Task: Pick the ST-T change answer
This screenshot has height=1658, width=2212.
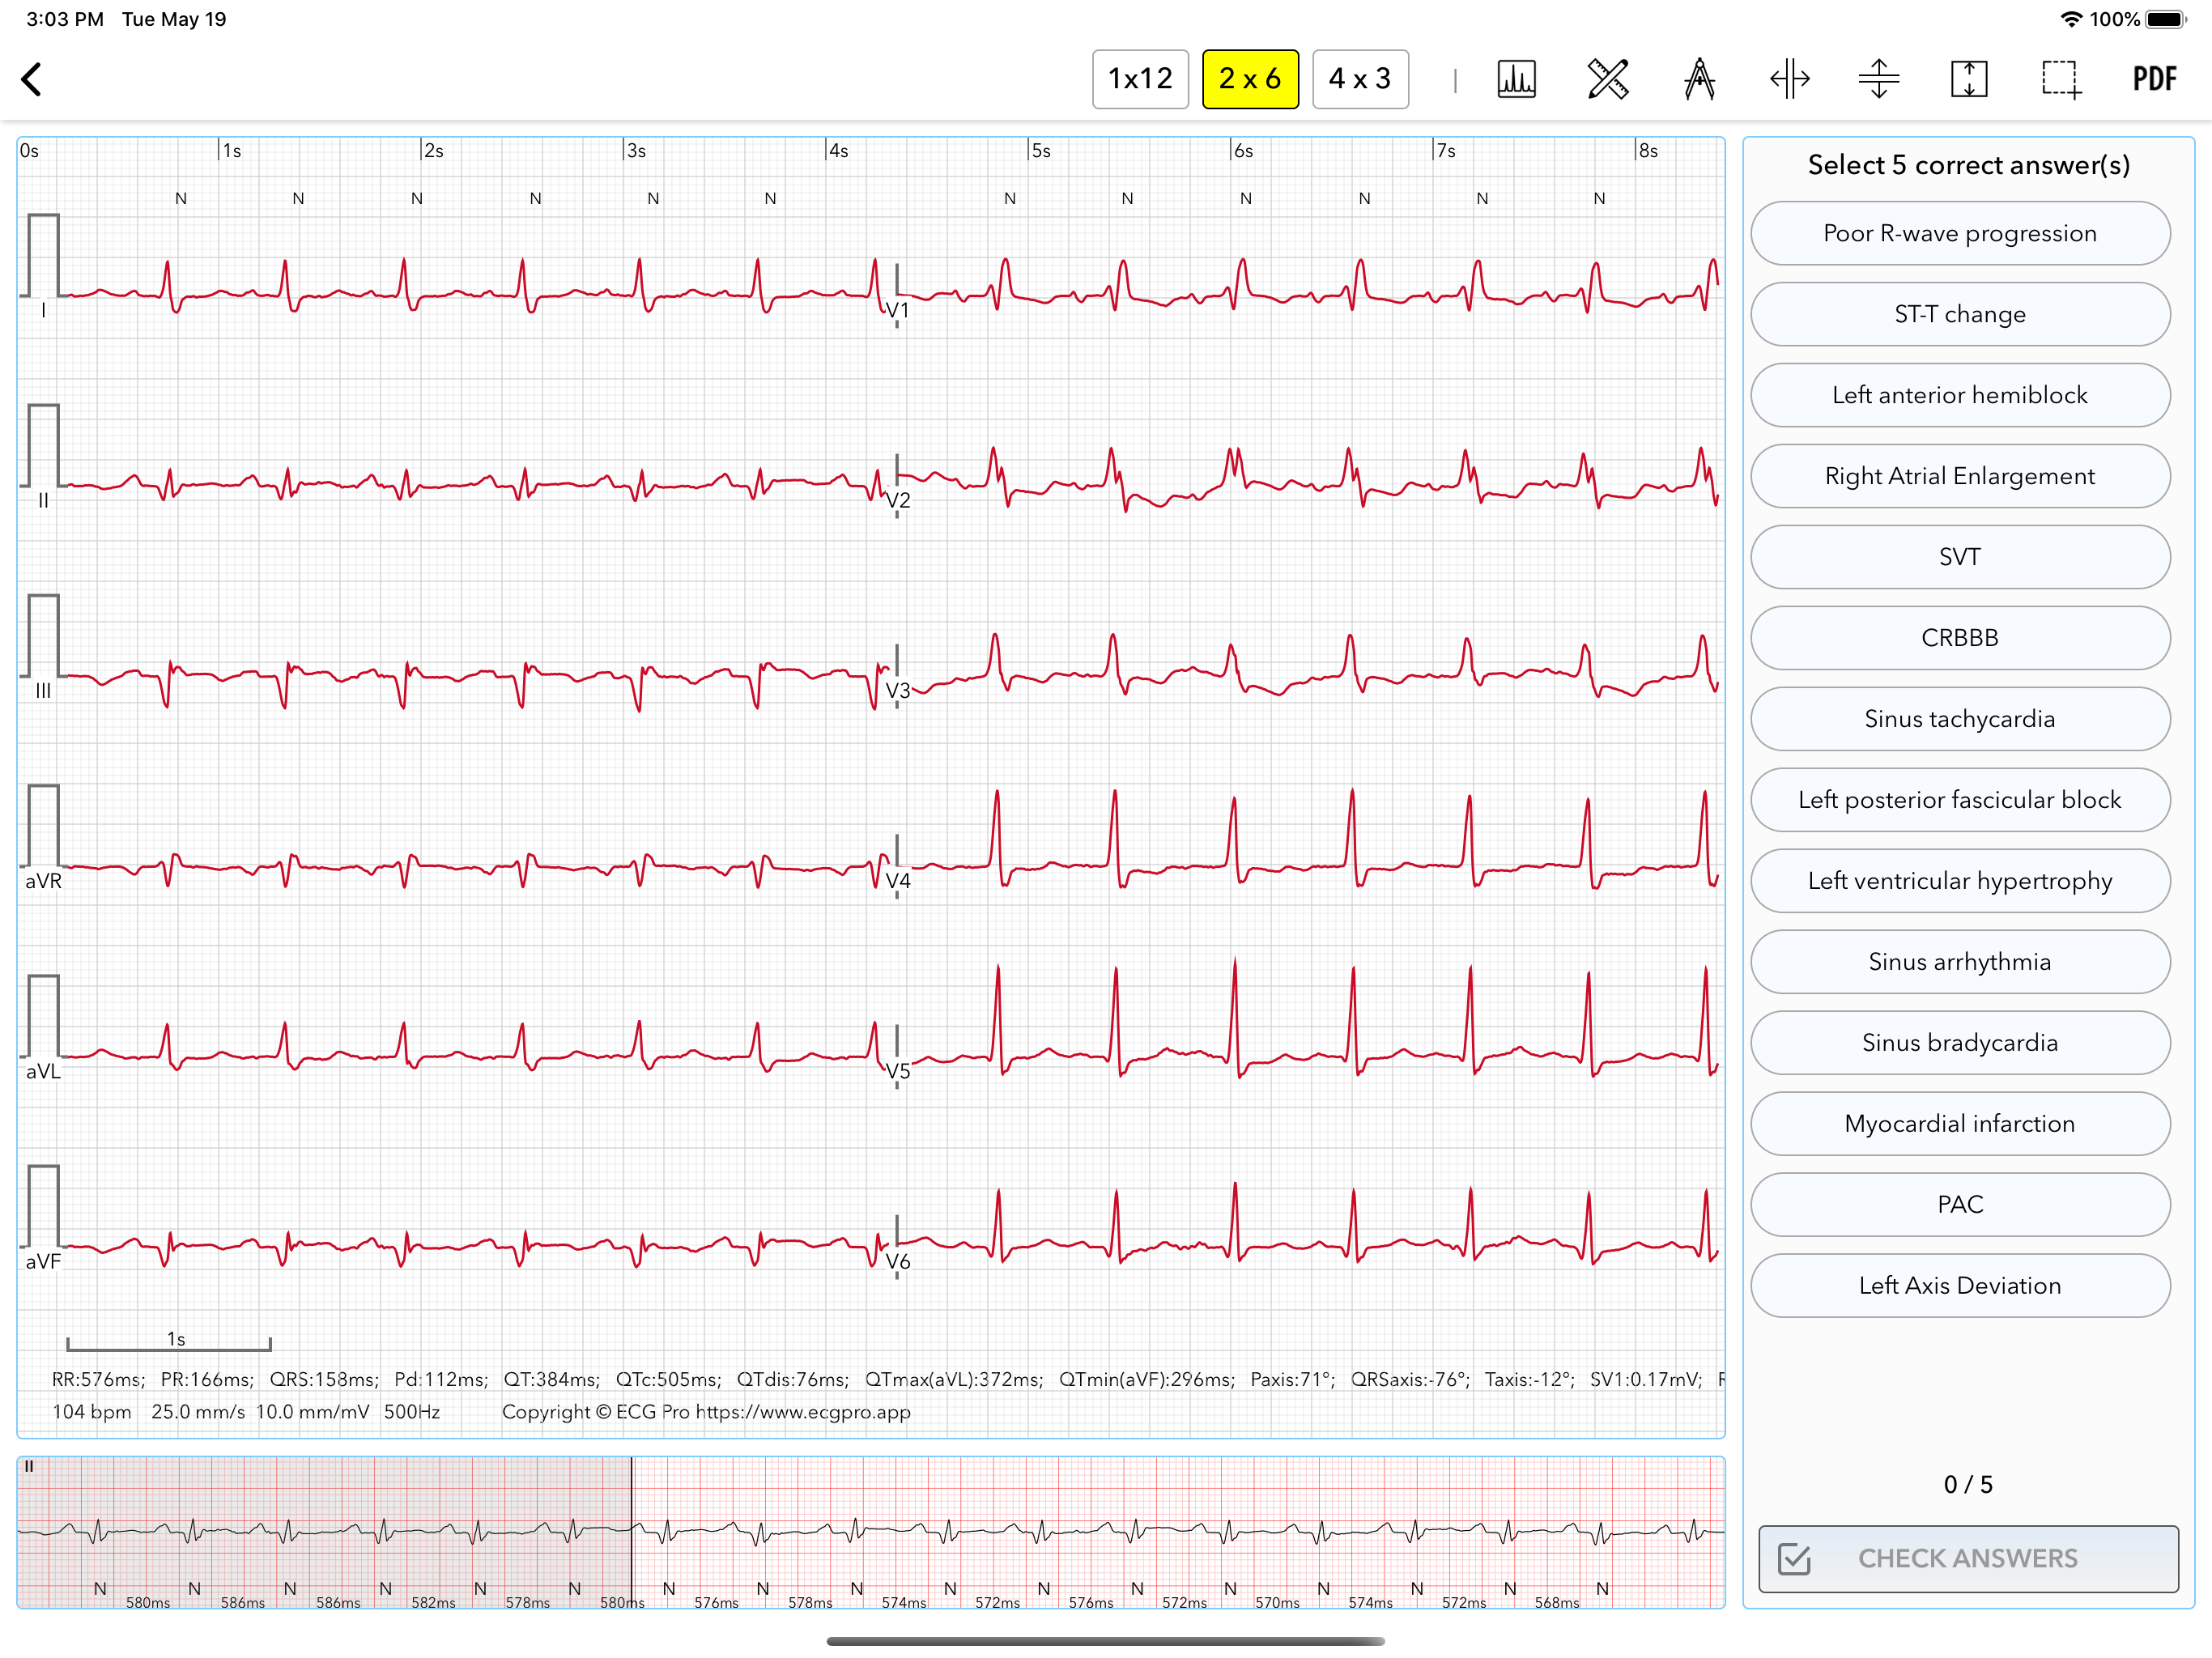Action: pos(1959,314)
